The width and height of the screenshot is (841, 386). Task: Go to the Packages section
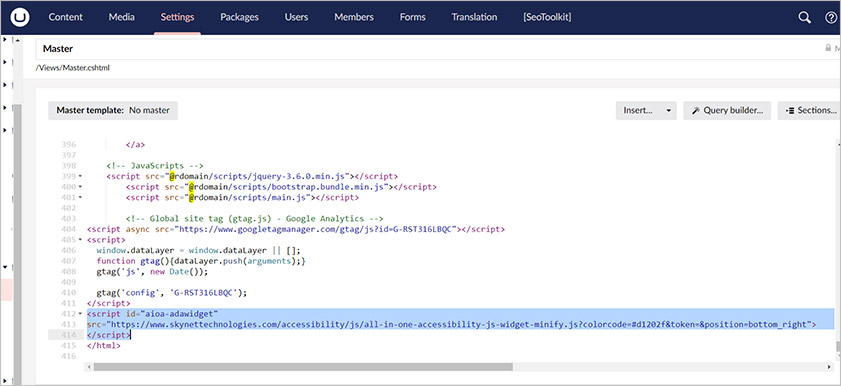[x=239, y=17]
